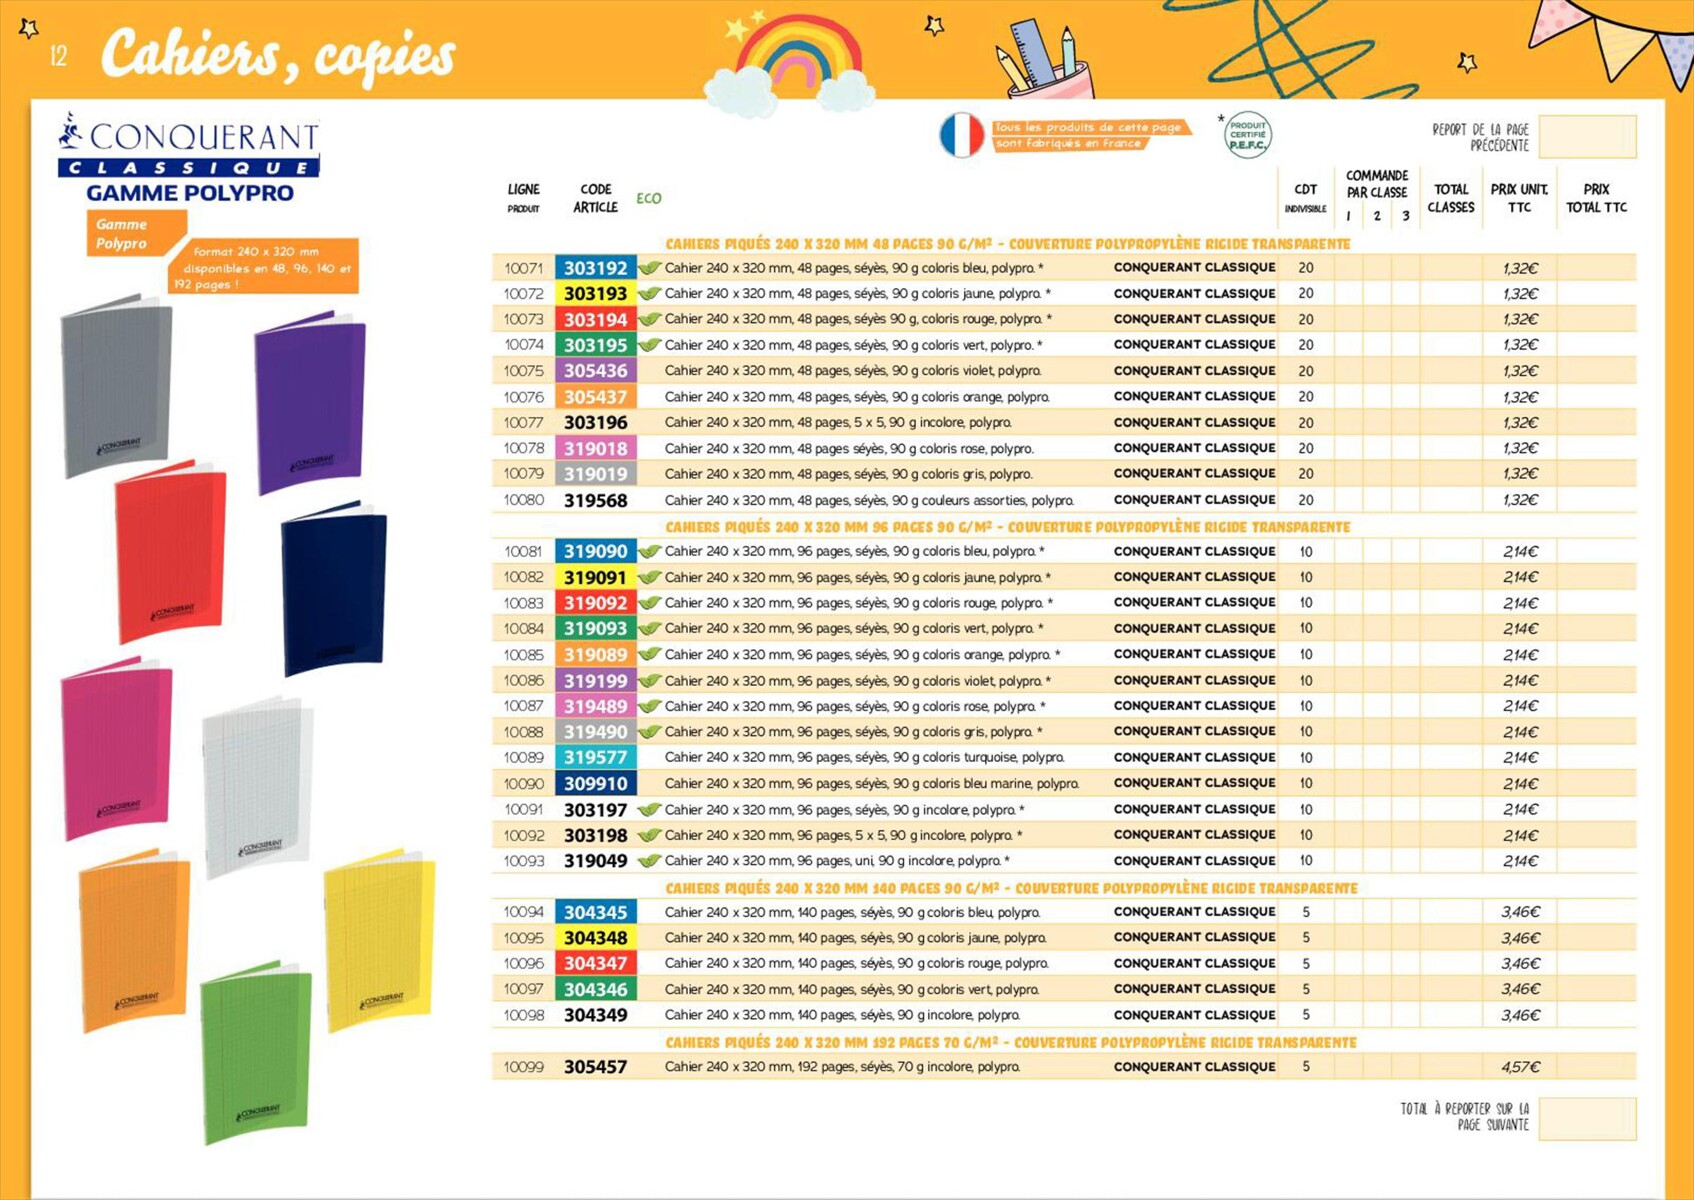Click the eco leaf icon beside code 303195
This screenshot has width=1694, height=1200.
pyautogui.click(x=650, y=345)
